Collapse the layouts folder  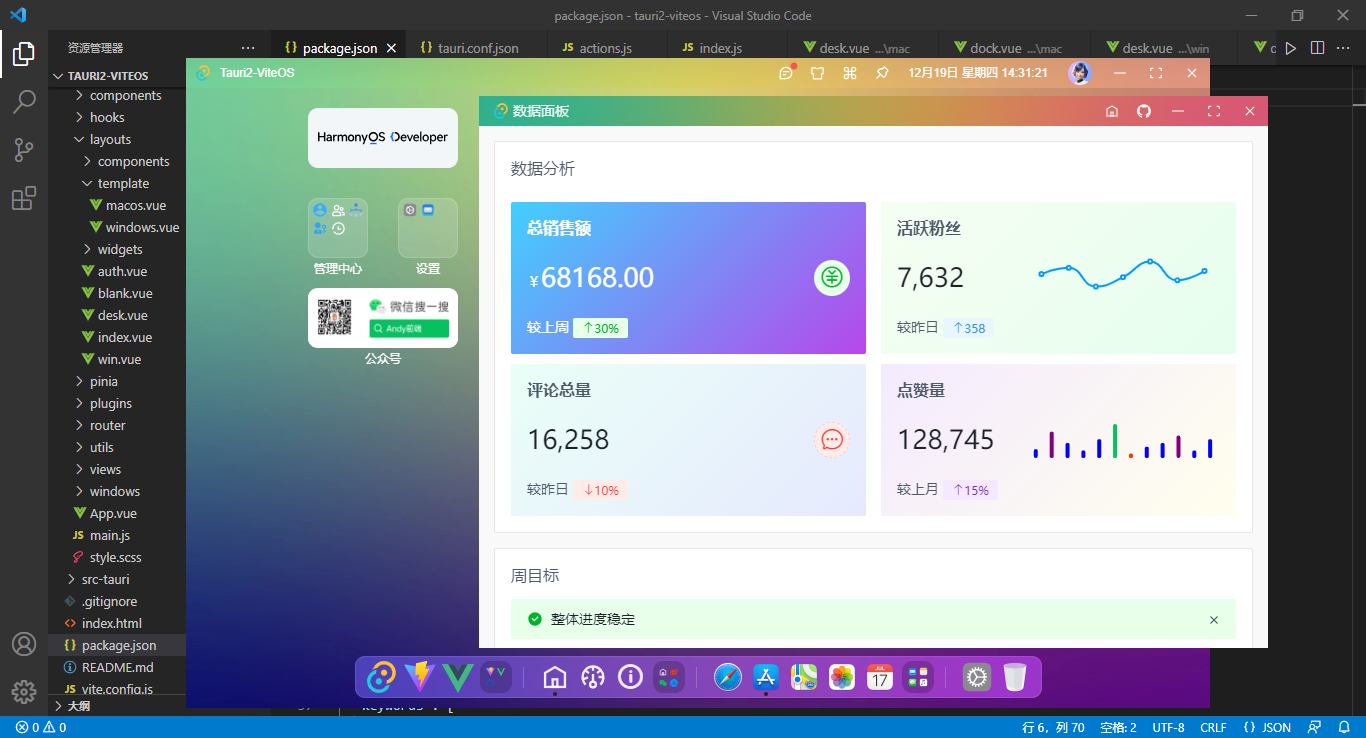point(109,139)
